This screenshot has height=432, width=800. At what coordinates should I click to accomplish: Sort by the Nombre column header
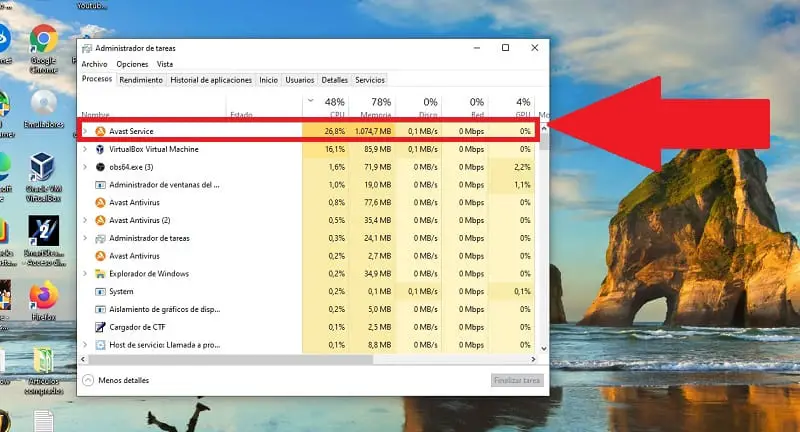pyautogui.click(x=152, y=107)
